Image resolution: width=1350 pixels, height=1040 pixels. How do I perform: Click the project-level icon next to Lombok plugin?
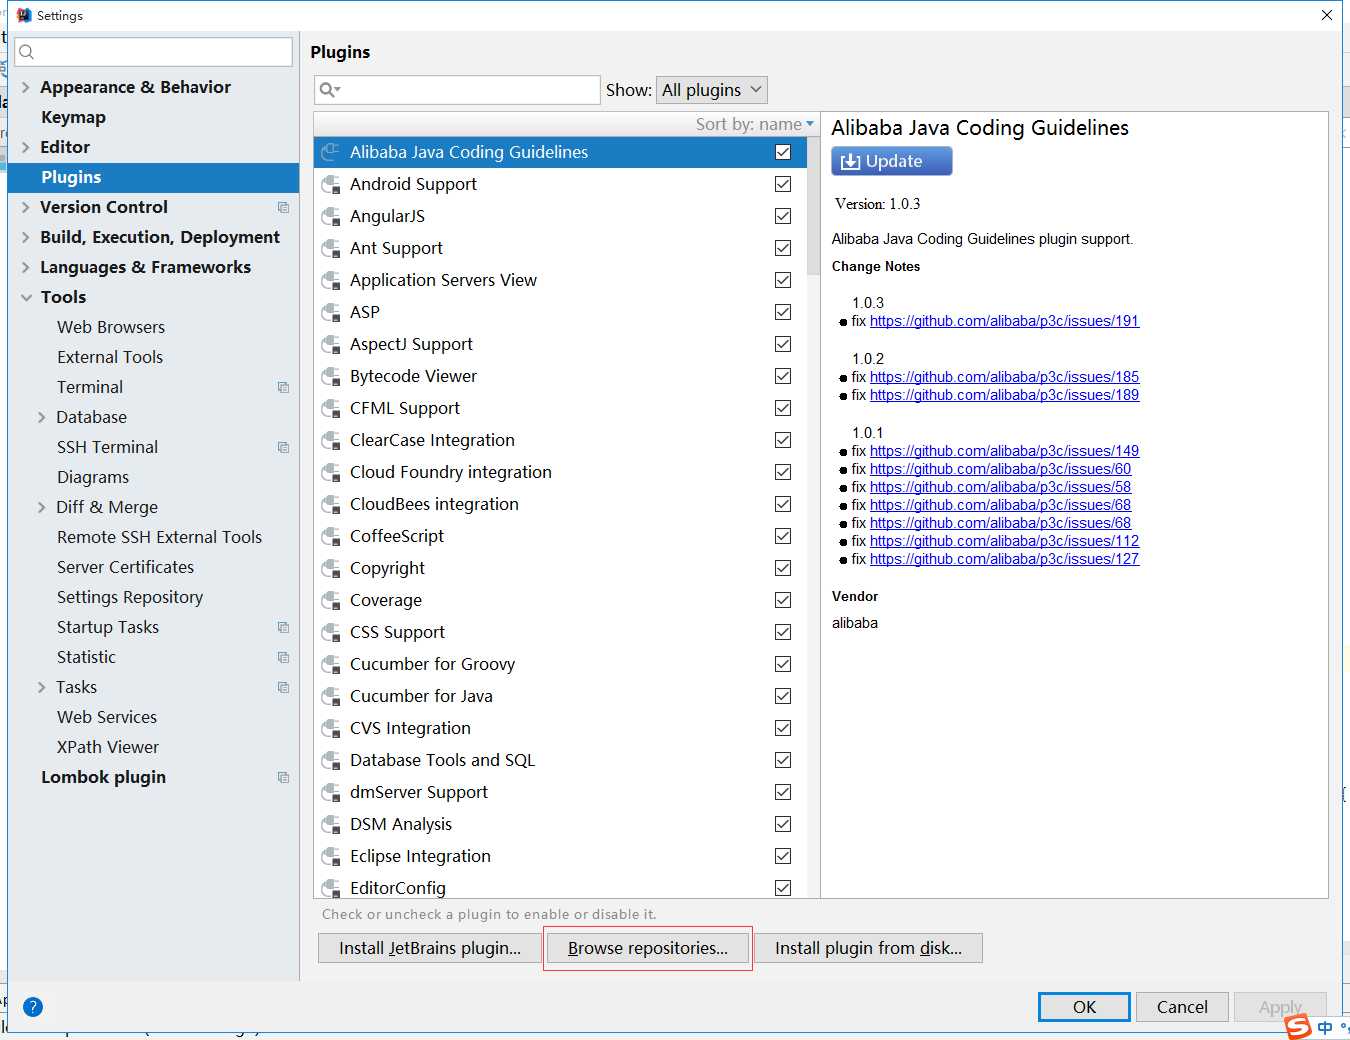tap(283, 777)
